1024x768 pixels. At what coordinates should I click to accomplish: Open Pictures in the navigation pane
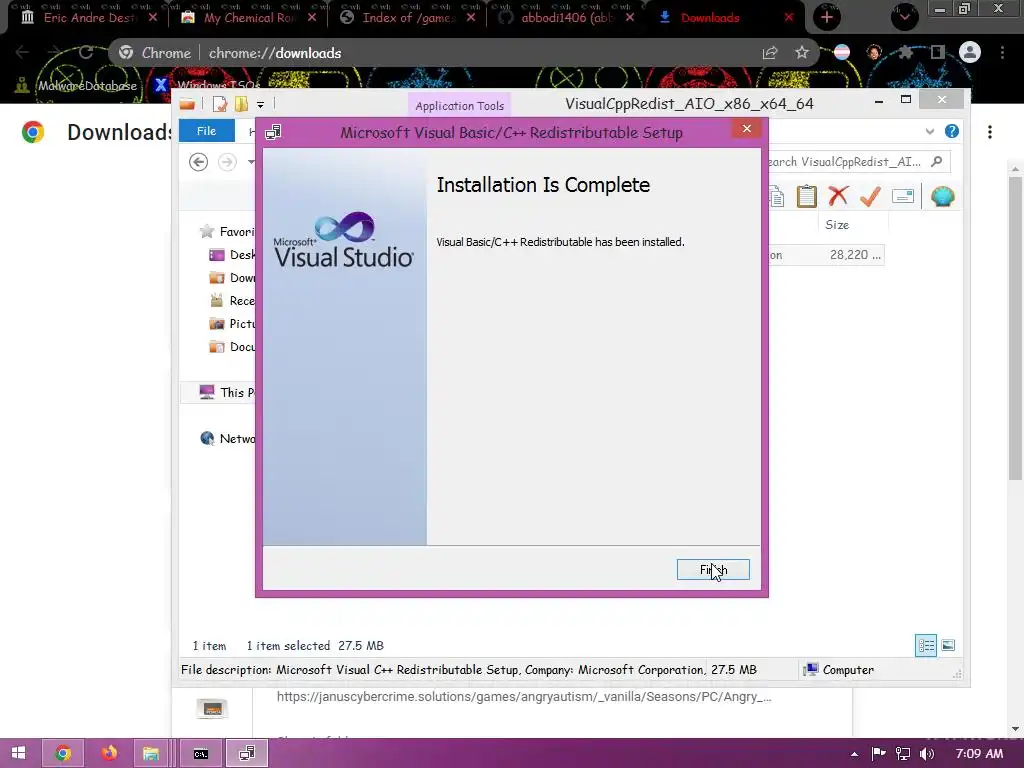tap(232, 323)
